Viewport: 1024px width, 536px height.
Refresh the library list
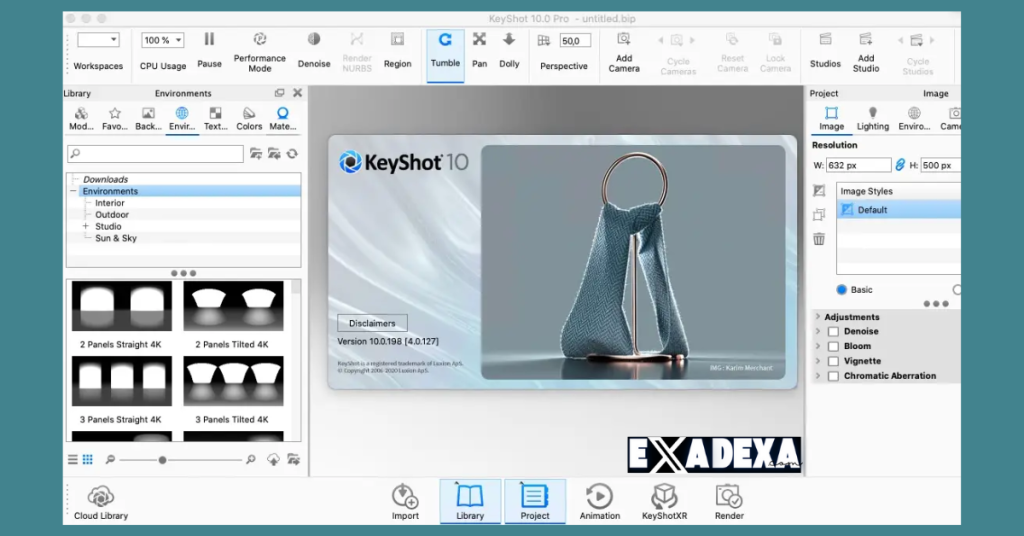[292, 153]
